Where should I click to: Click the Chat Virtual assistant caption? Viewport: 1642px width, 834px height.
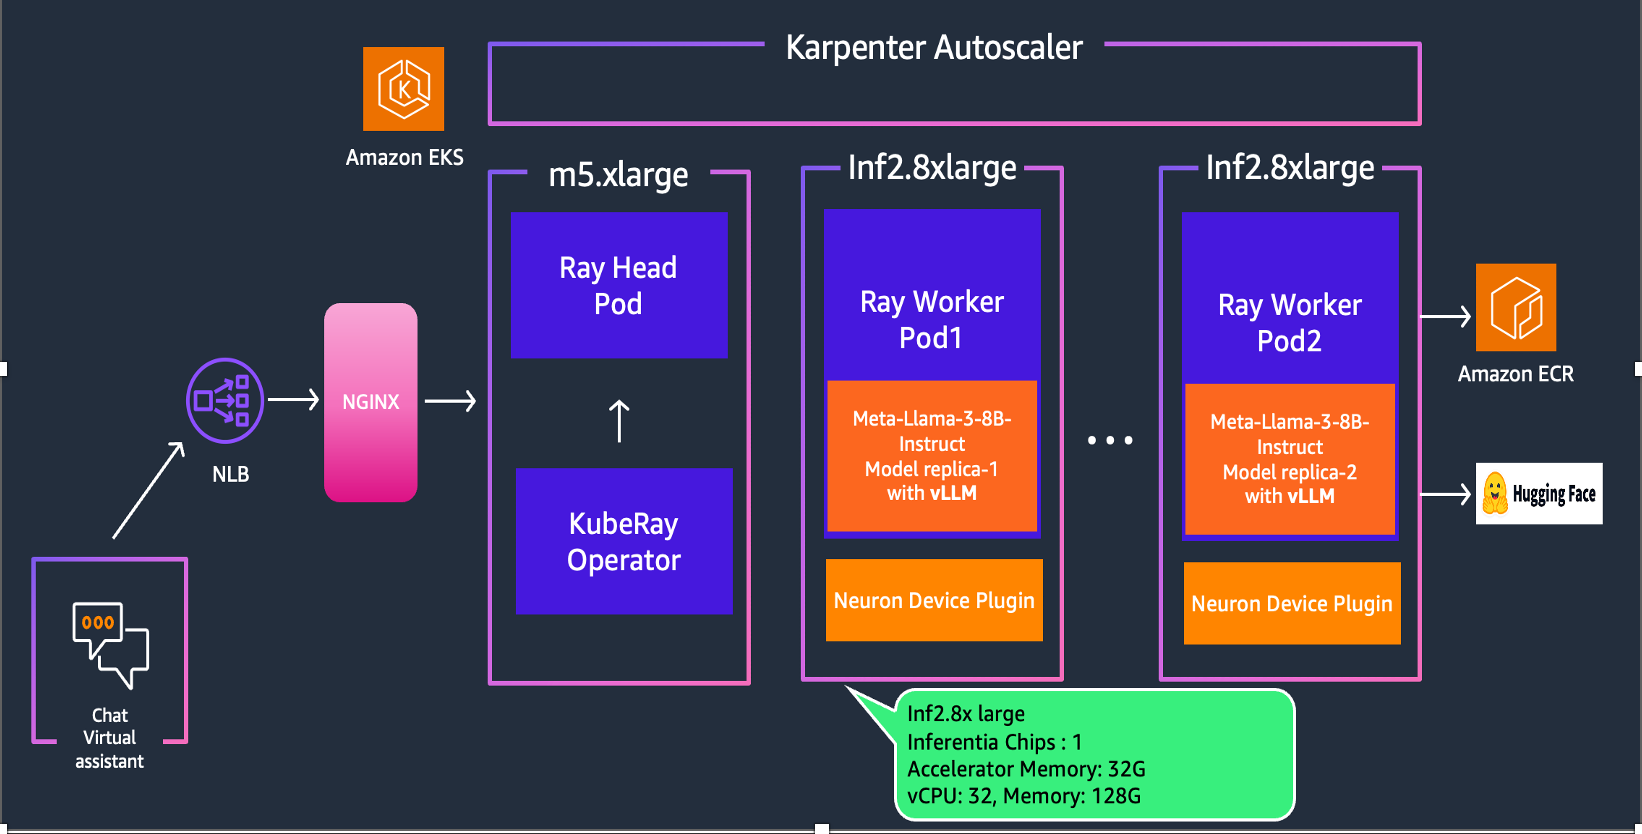pos(110,738)
